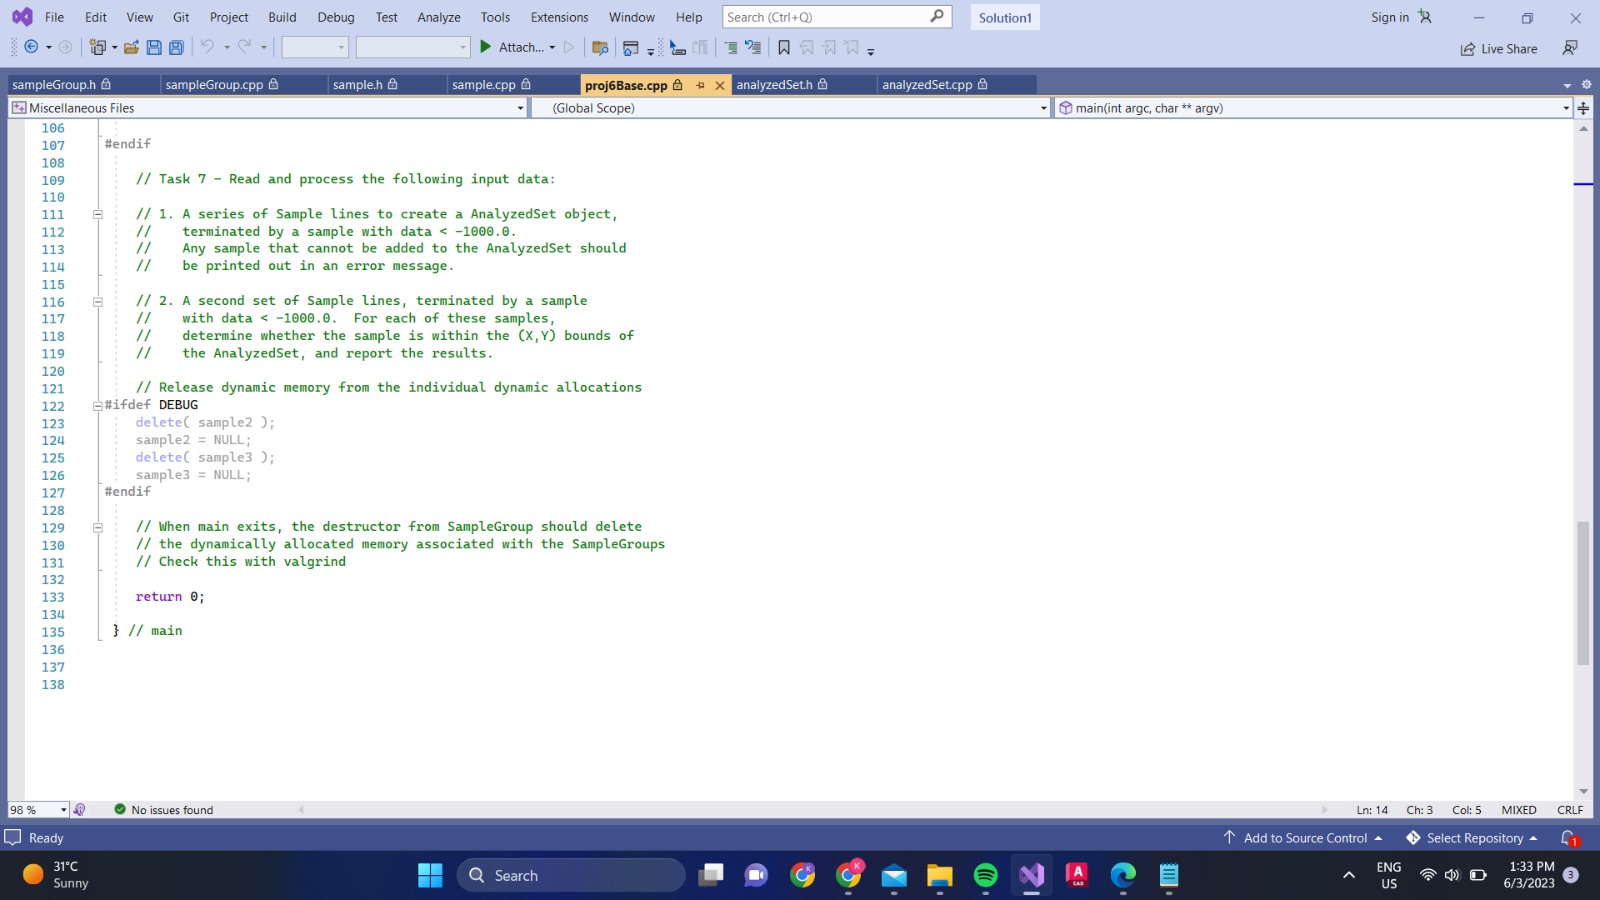Click the No issues found indicator
This screenshot has width=1600, height=900.
(x=163, y=810)
